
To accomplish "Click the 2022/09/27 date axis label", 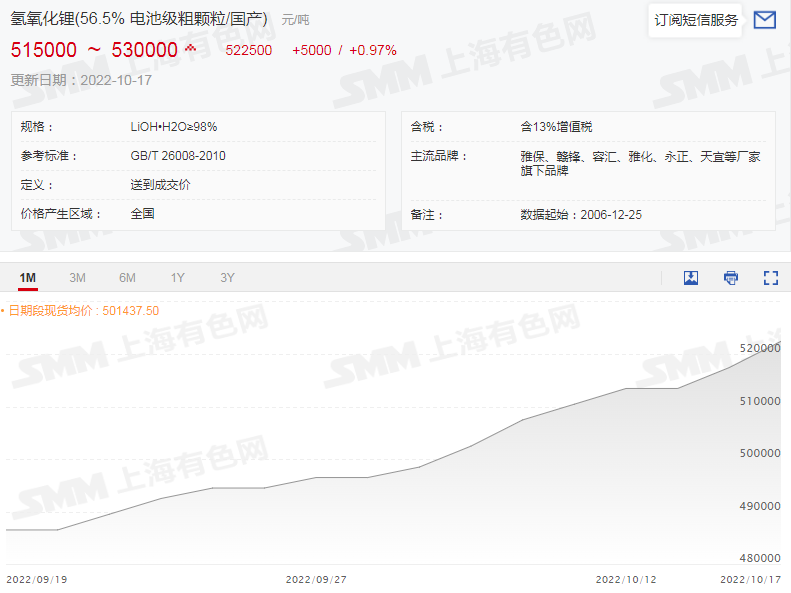I will (316, 579).
